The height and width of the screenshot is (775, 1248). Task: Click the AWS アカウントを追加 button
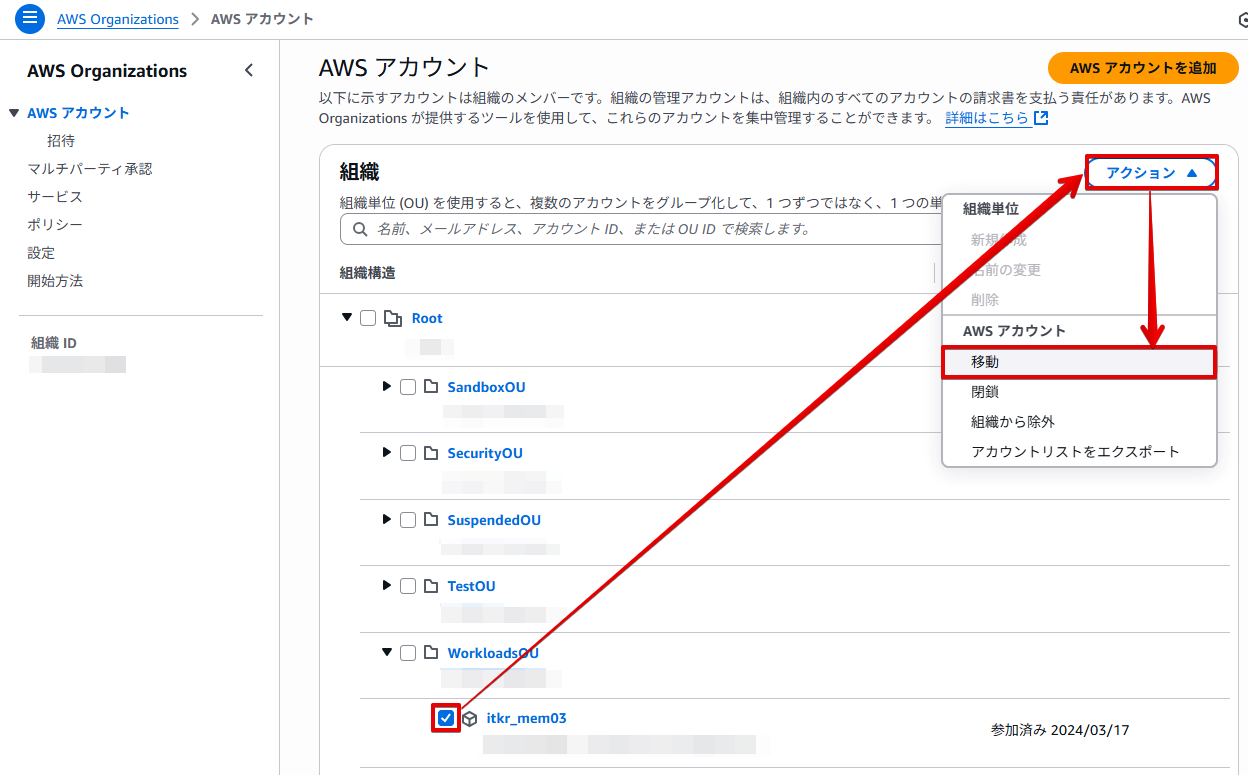1143,68
